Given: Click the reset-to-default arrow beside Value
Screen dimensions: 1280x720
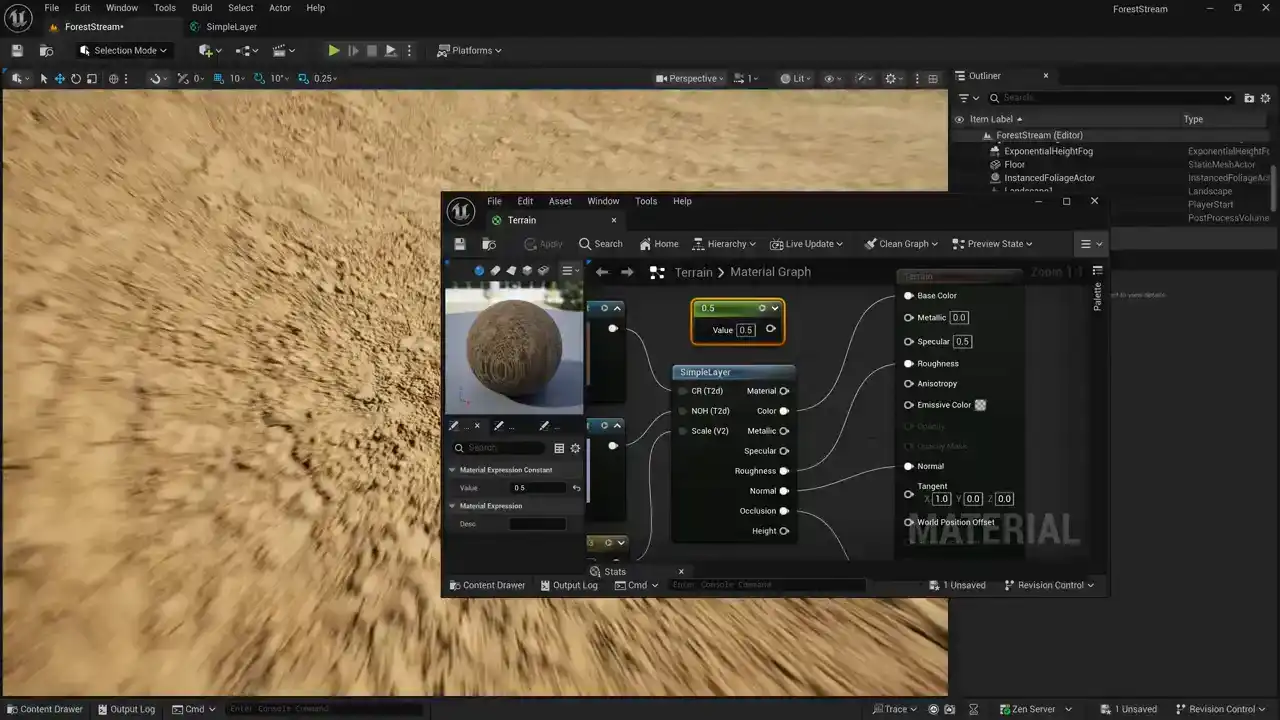Looking at the screenshot, I should point(576,488).
